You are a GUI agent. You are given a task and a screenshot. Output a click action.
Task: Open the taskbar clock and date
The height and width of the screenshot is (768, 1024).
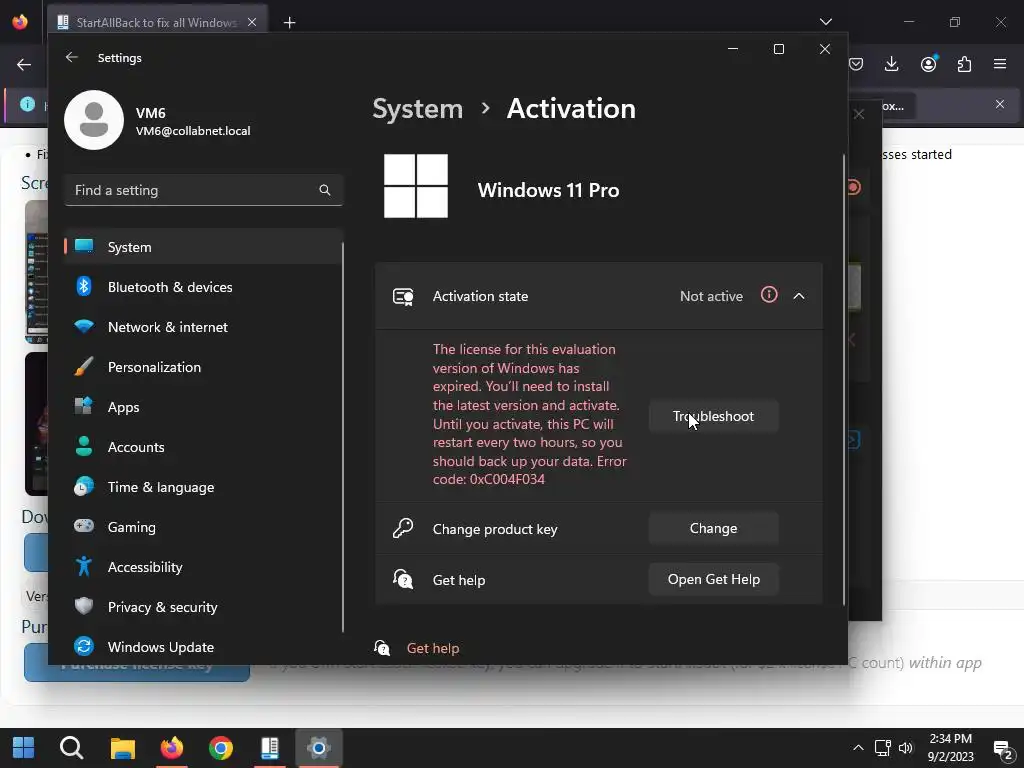point(950,748)
